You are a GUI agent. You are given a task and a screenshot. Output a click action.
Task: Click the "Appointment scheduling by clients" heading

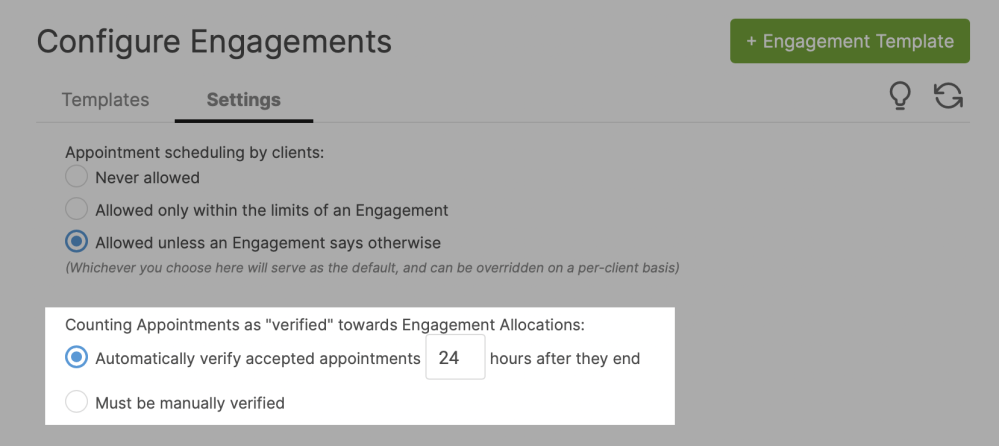(195, 153)
